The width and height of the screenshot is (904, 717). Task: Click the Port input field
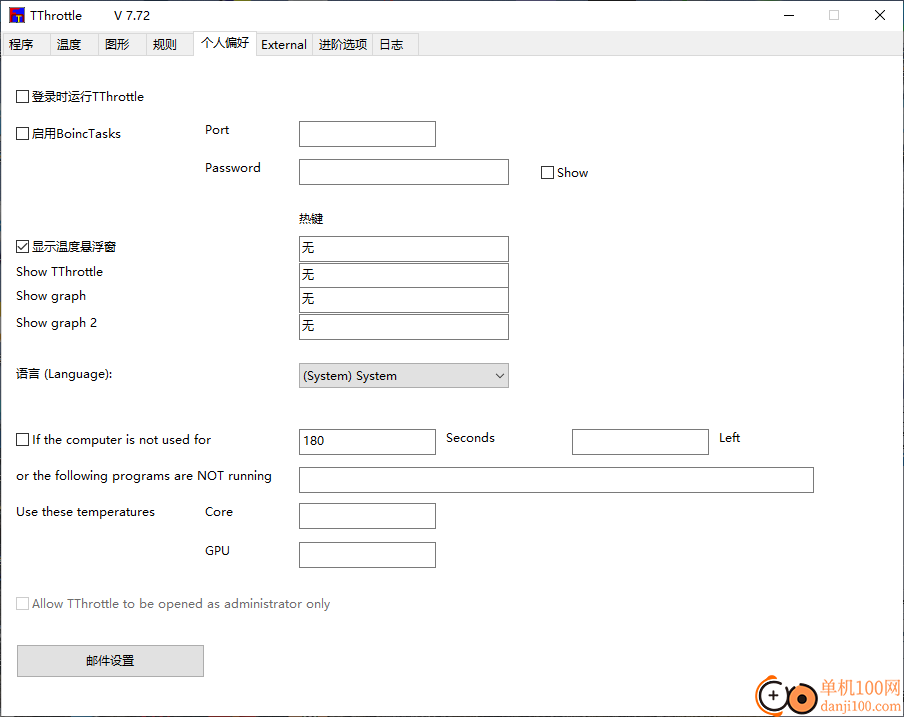367,134
